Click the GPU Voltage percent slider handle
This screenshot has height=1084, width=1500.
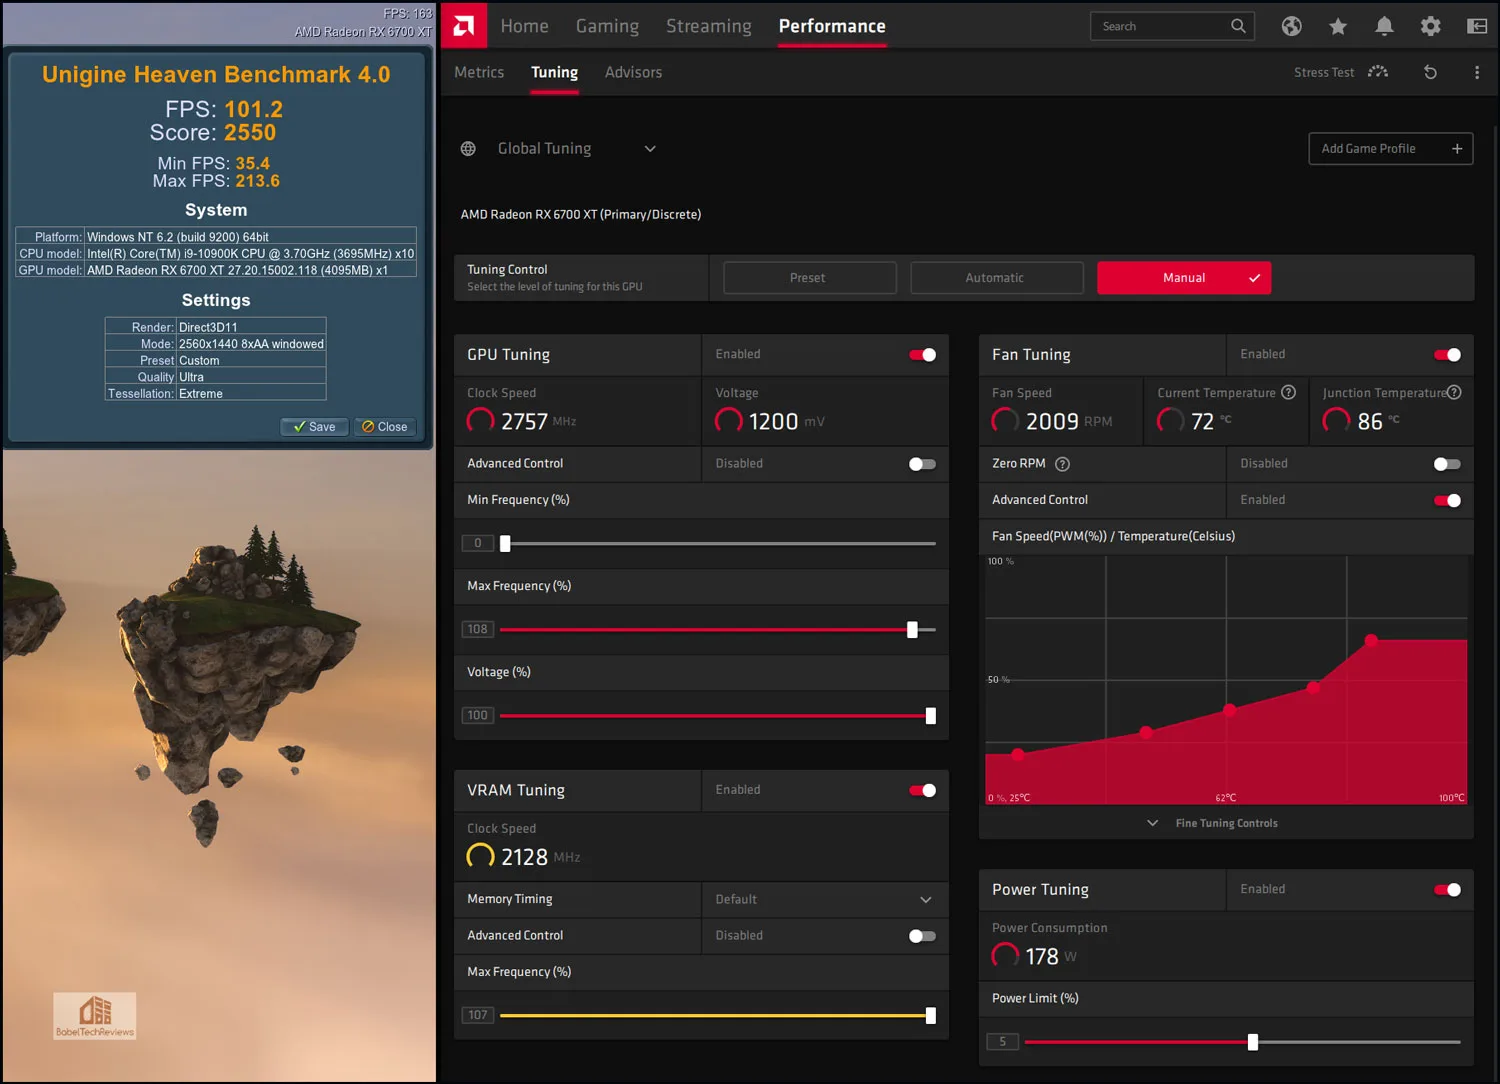[x=931, y=716]
